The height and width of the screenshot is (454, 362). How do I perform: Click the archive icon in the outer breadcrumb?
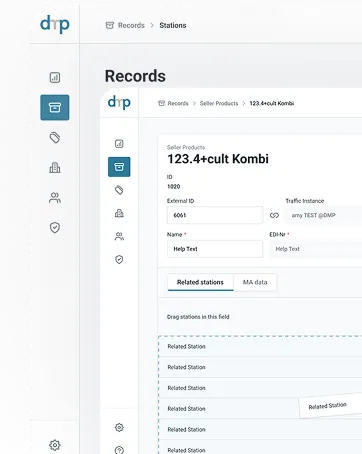110,25
